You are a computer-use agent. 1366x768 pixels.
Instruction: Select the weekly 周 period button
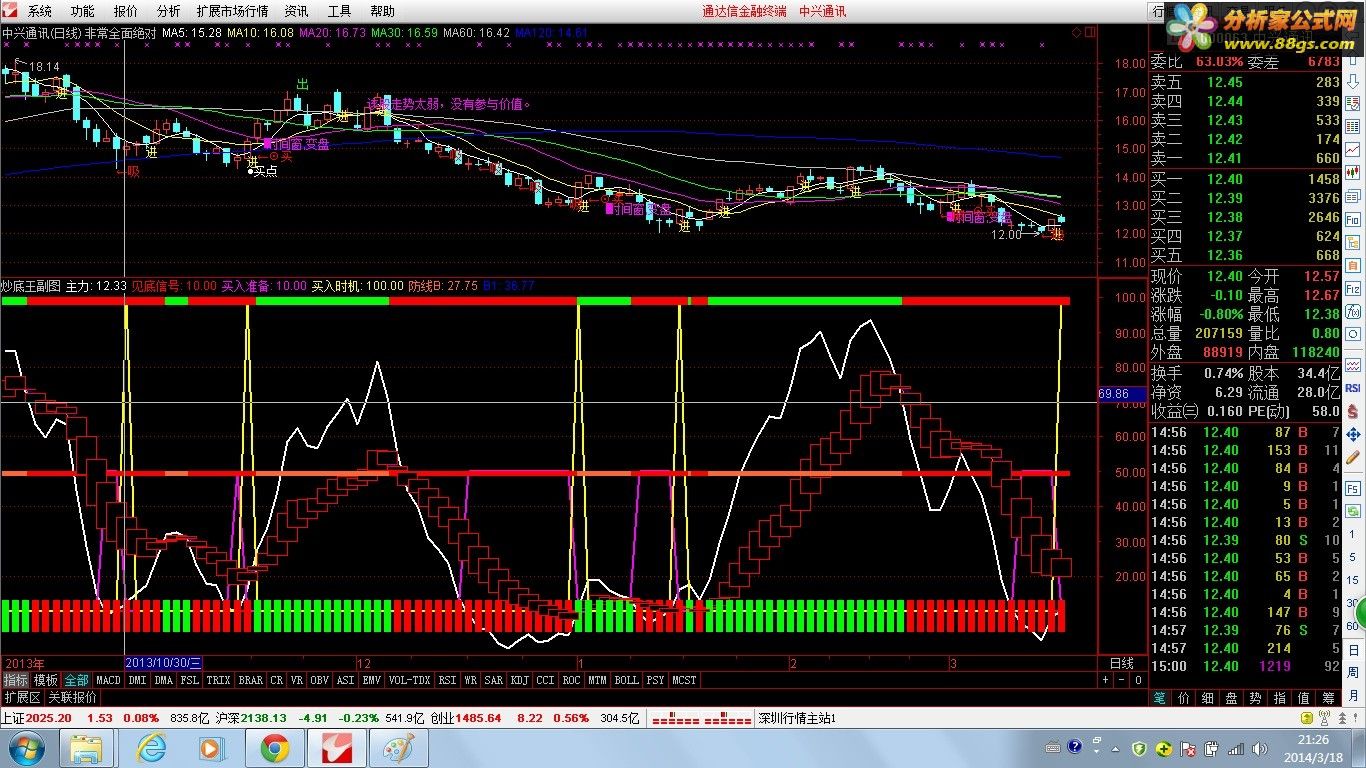click(x=1352, y=672)
